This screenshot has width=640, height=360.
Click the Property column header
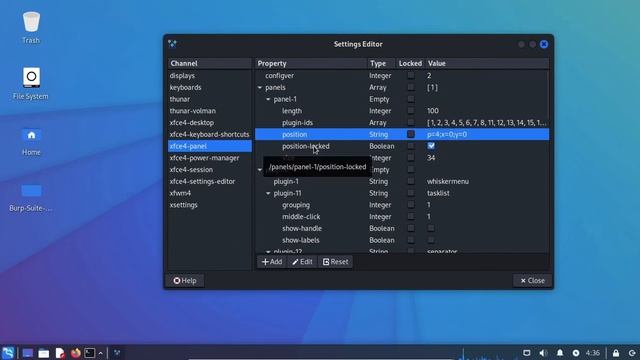(x=311, y=63)
